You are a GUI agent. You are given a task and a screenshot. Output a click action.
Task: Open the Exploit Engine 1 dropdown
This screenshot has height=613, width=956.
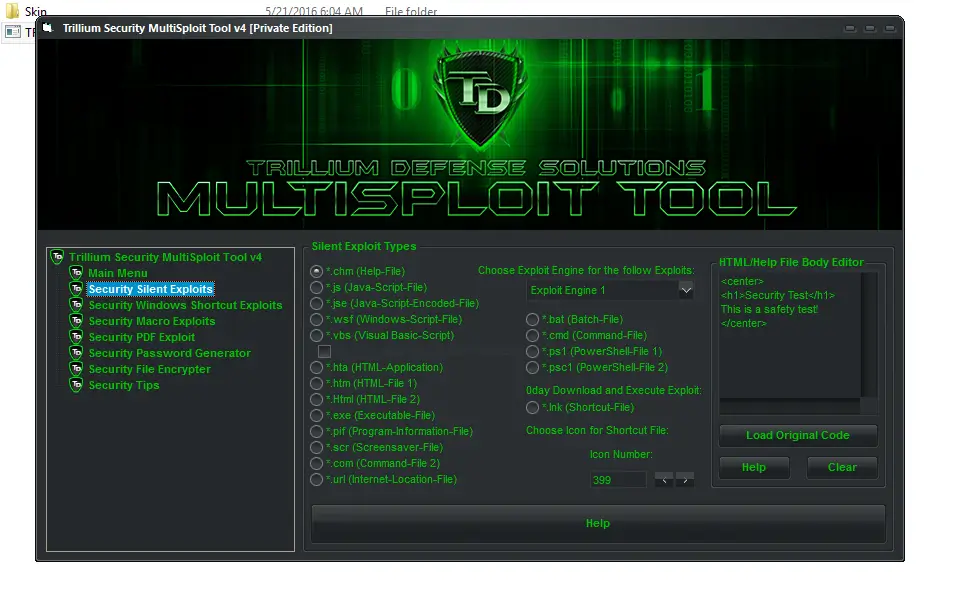687,290
